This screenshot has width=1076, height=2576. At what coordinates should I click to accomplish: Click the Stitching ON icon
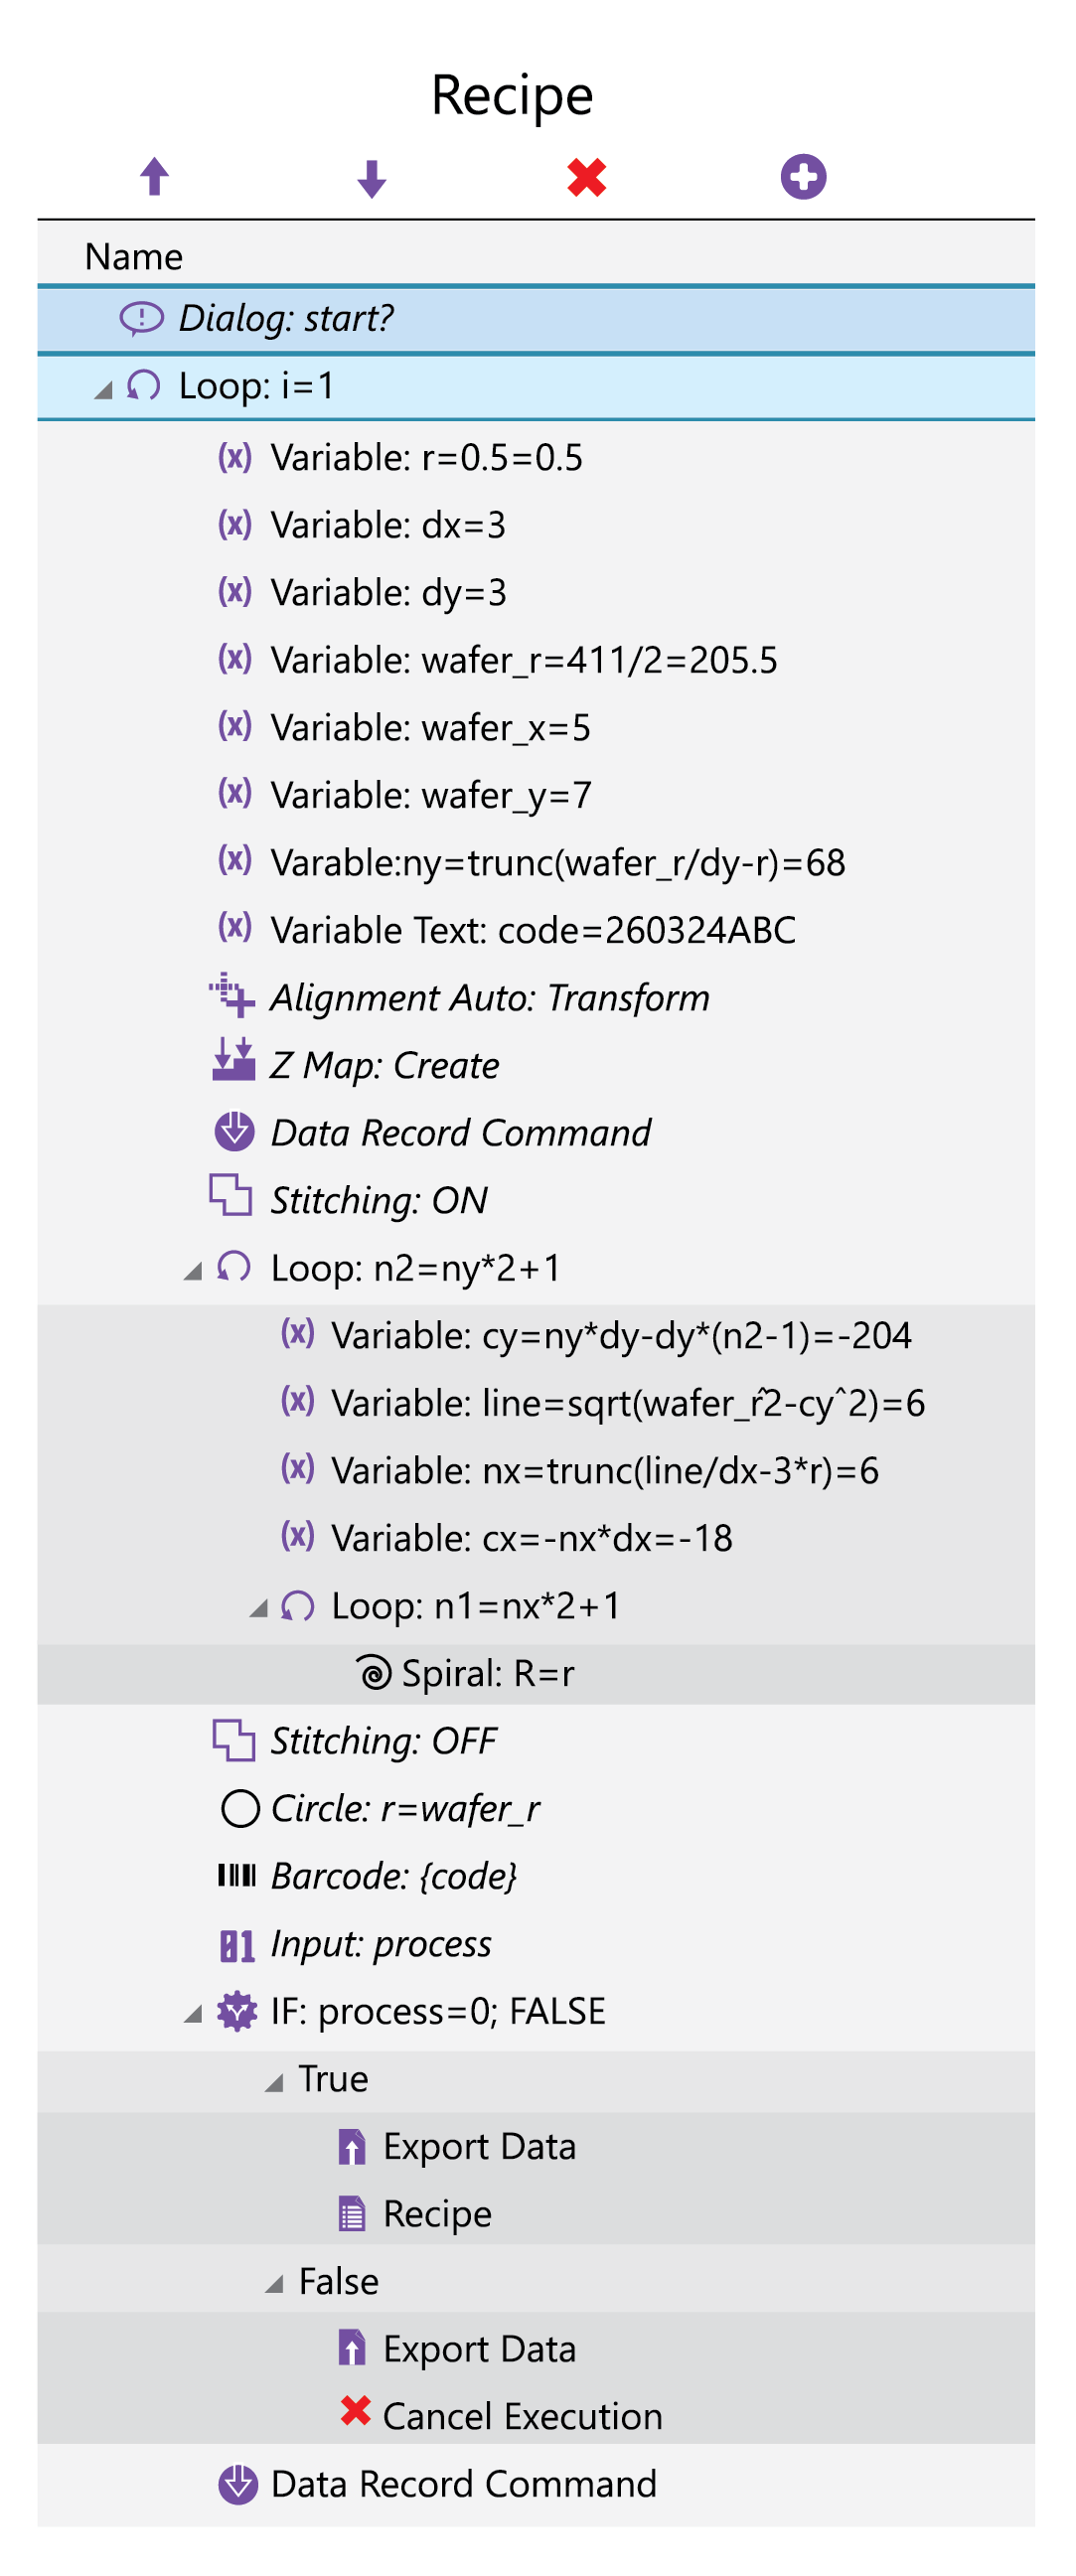coord(231,1197)
